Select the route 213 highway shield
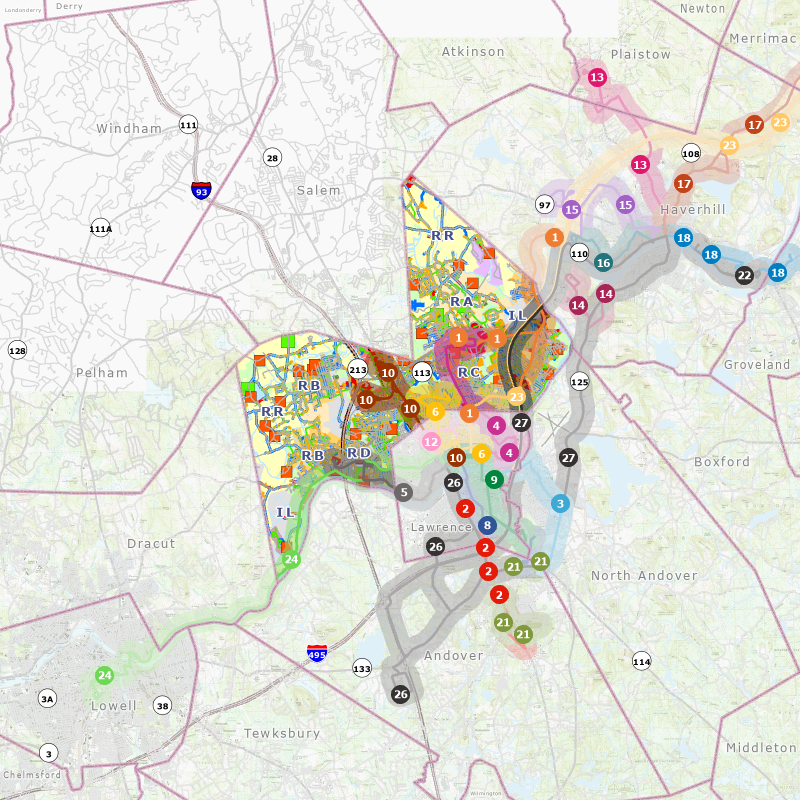This screenshot has width=800, height=800. (x=357, y=370)
